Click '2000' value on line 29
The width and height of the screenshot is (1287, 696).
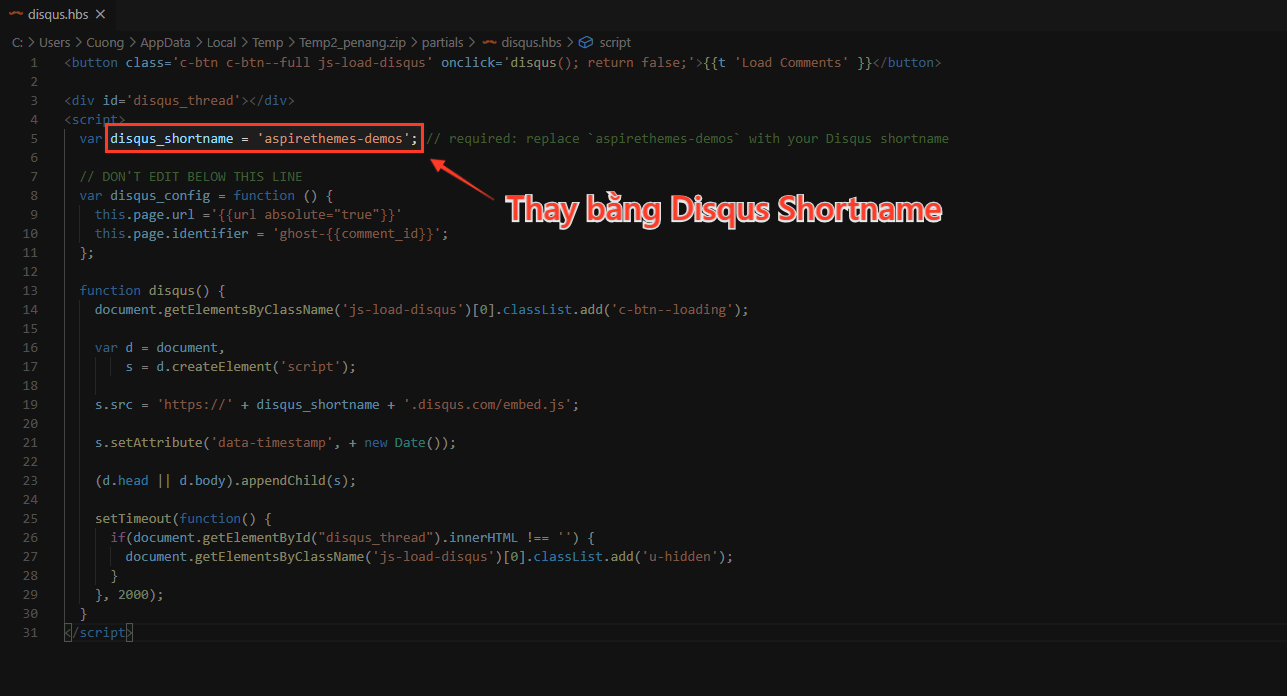click(x=133, y=594)
